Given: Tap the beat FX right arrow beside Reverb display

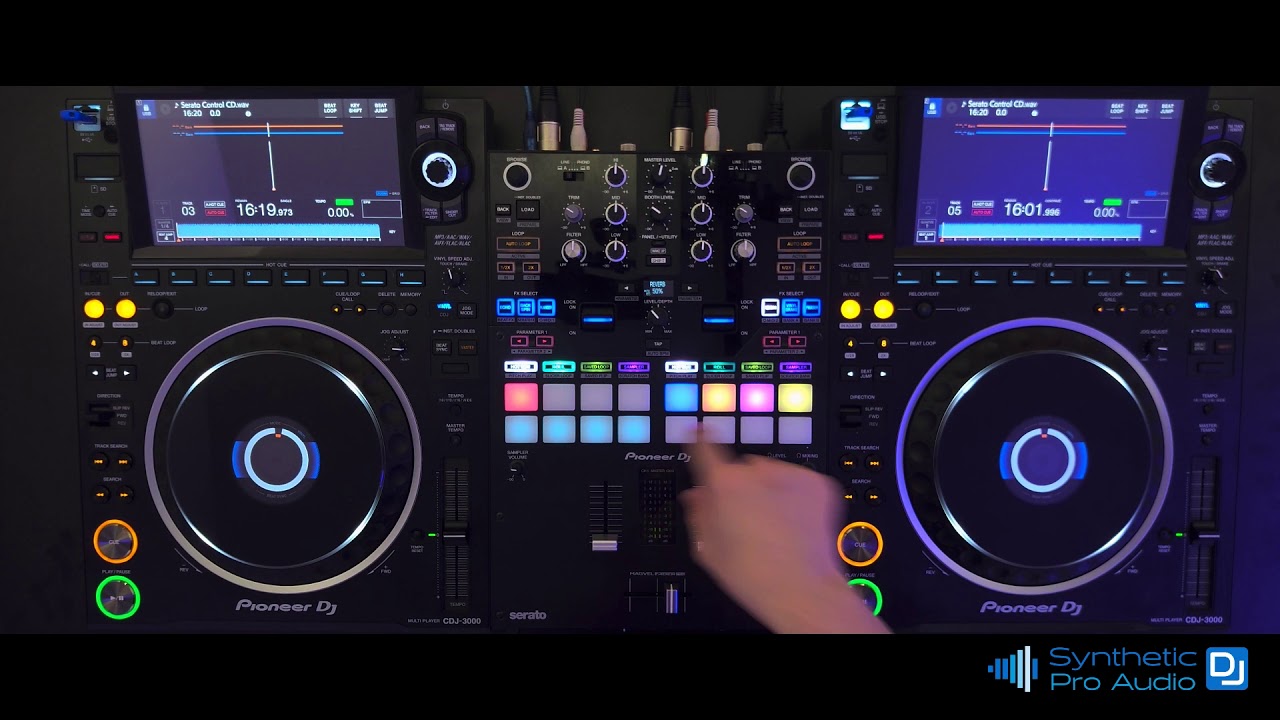Looking at the screenshot, I should coord(689,288).
